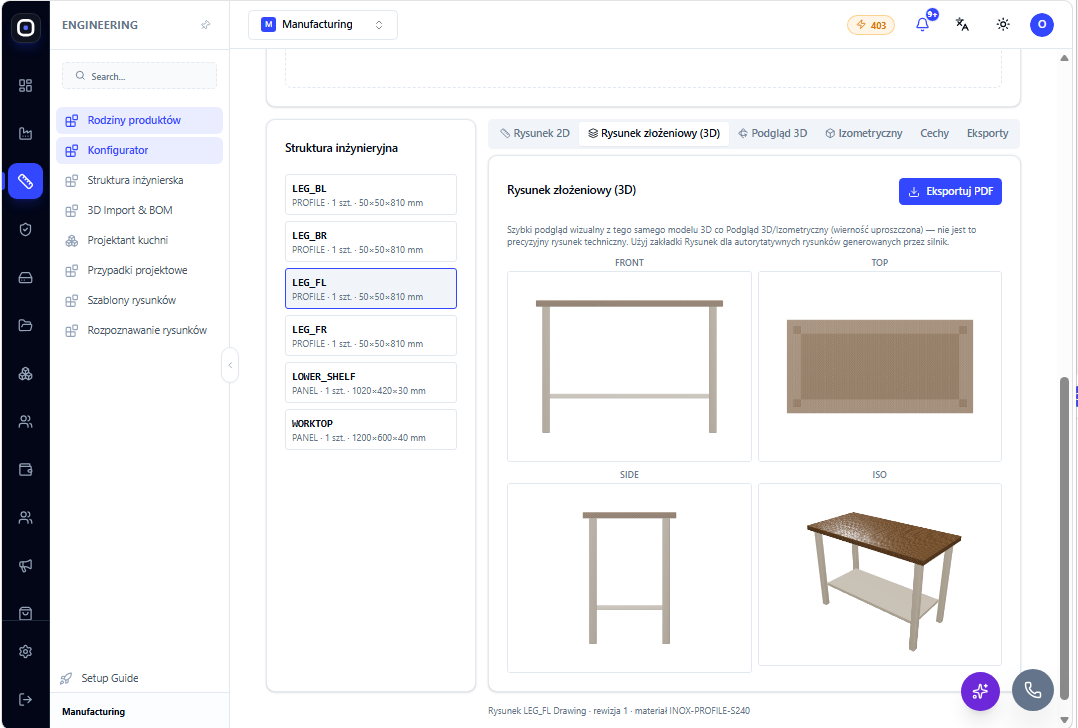
Task: Select the LEG_FL part
Action: tap(371, 289)
